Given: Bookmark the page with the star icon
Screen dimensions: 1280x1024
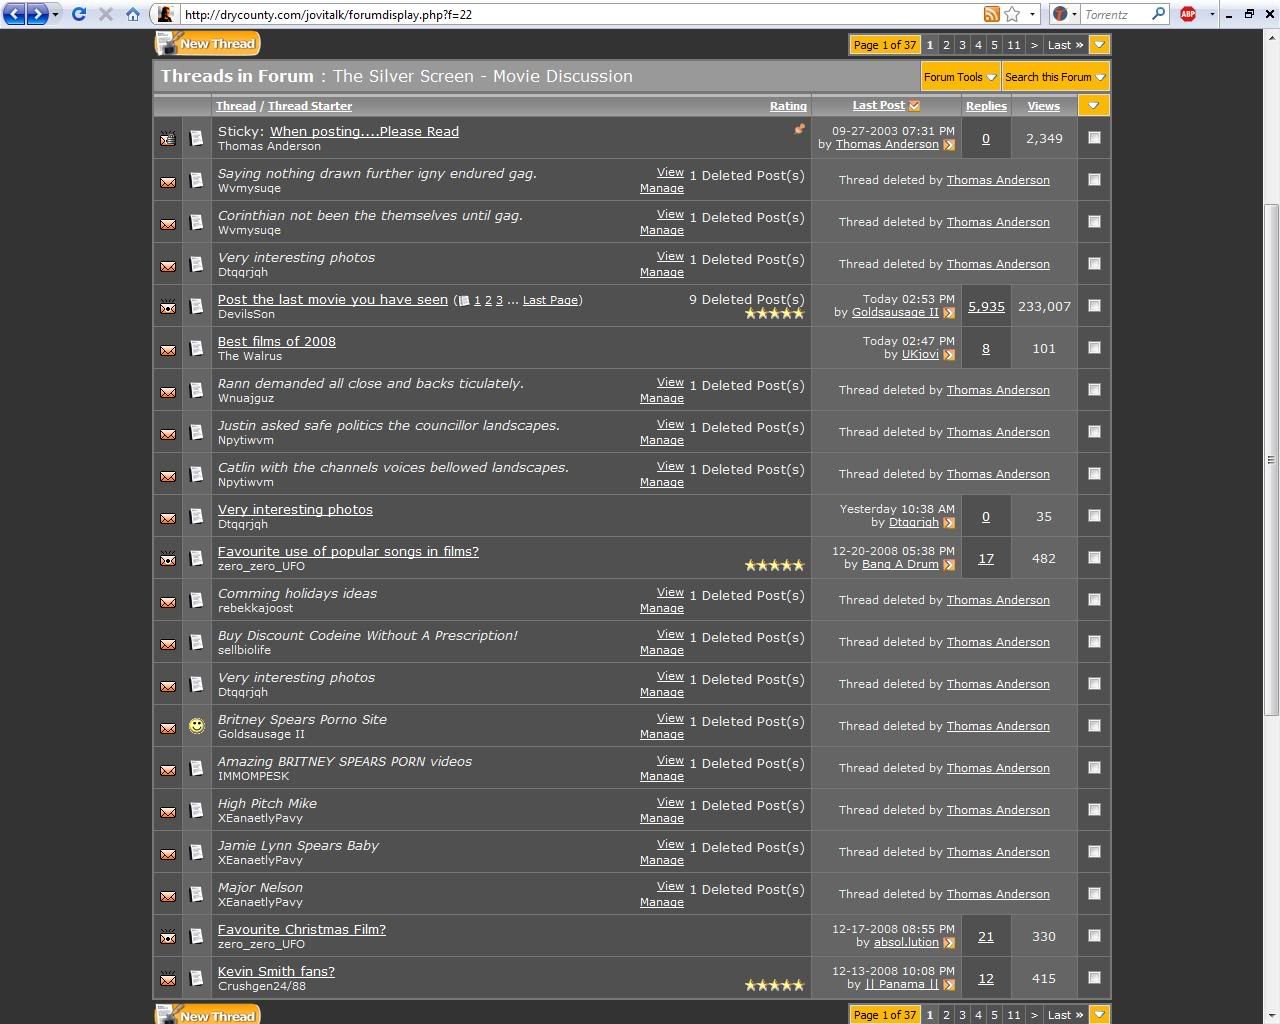Looking at the screenshot, I should point(1012,14).
